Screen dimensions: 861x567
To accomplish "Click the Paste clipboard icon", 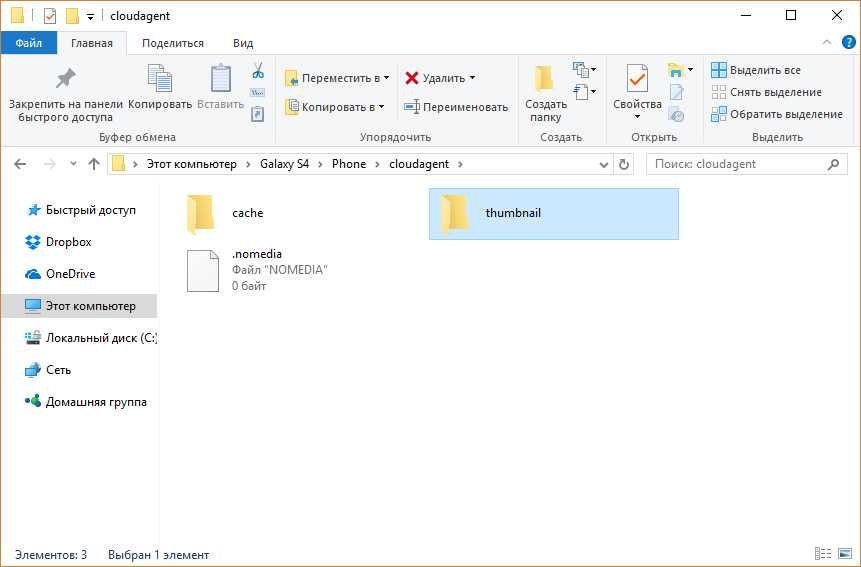I will point(220,79).
